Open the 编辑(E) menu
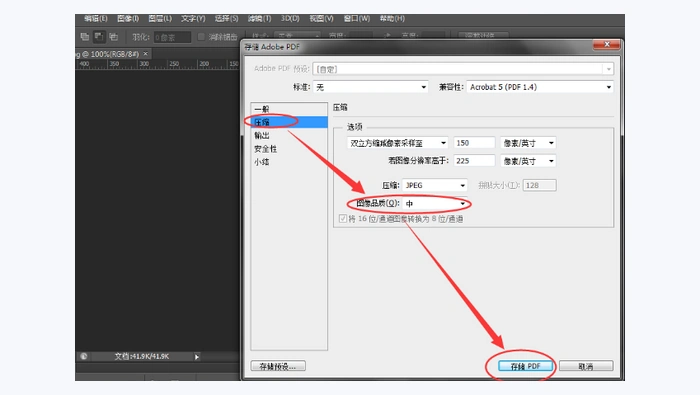Viewport: 700px width, 395px height. click(96, 18)
